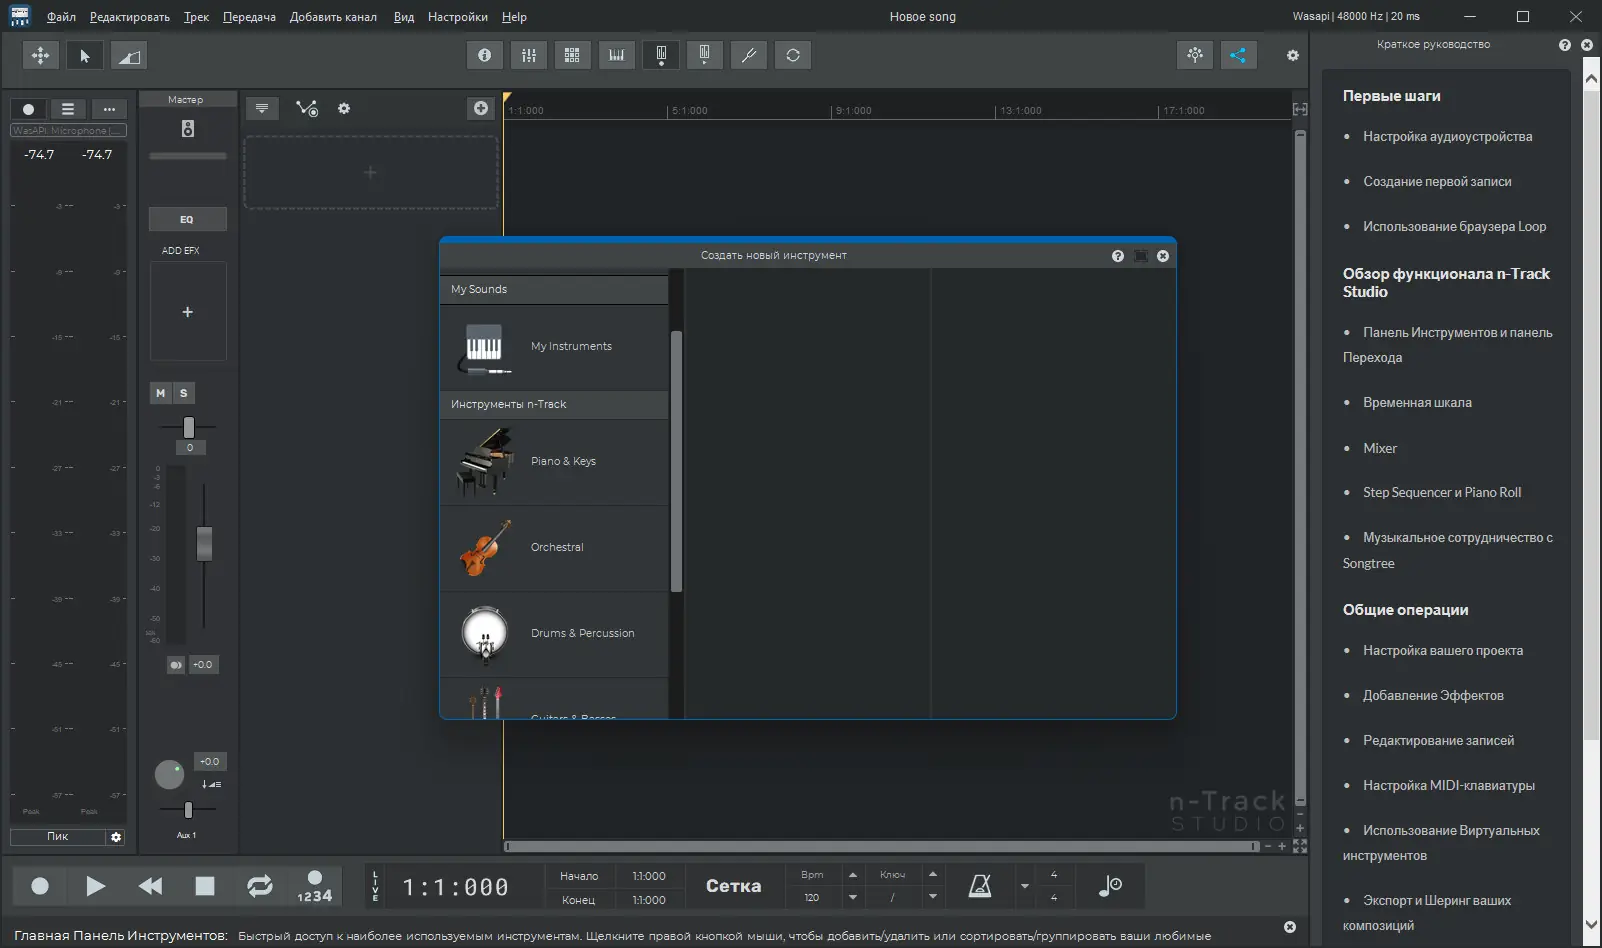
Task: Open track area settings gear
Action: point(344,108)
